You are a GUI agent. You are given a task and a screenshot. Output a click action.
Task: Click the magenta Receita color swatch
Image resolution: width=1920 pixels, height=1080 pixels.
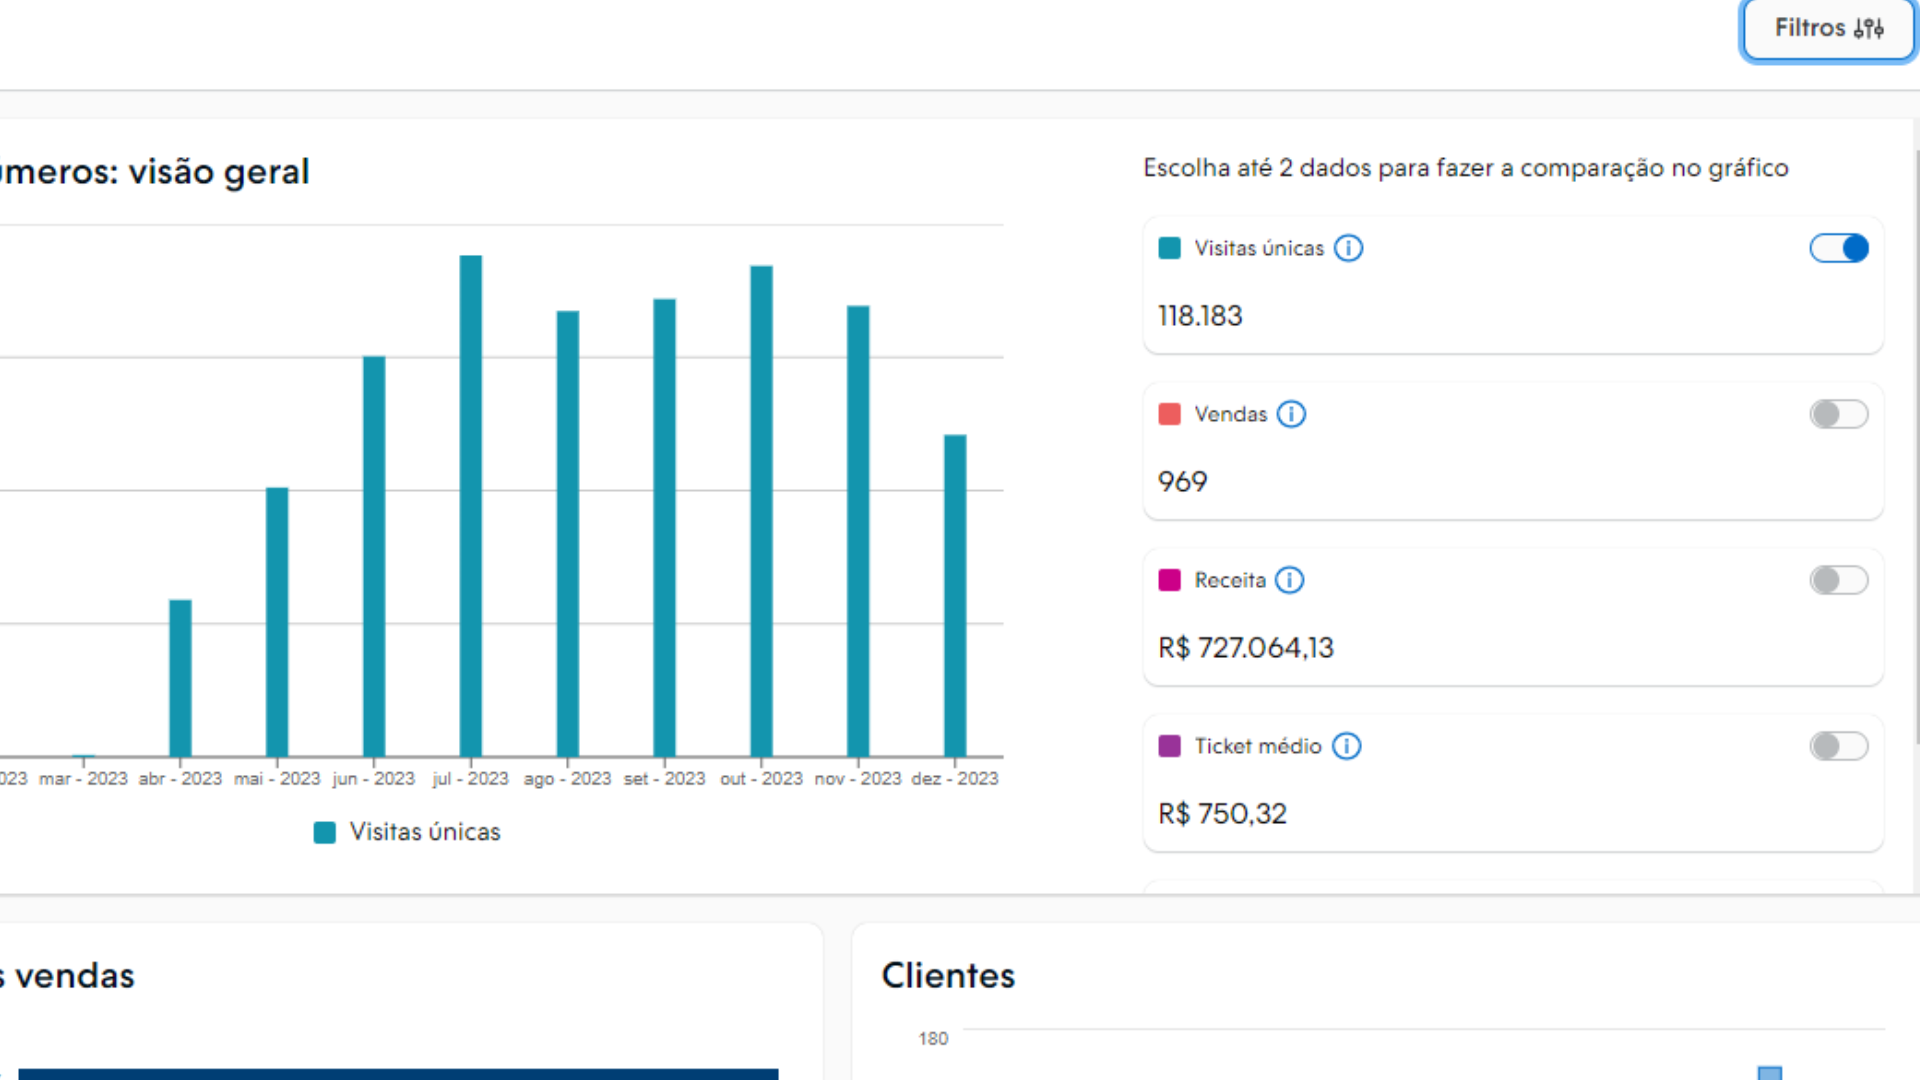1169,580
